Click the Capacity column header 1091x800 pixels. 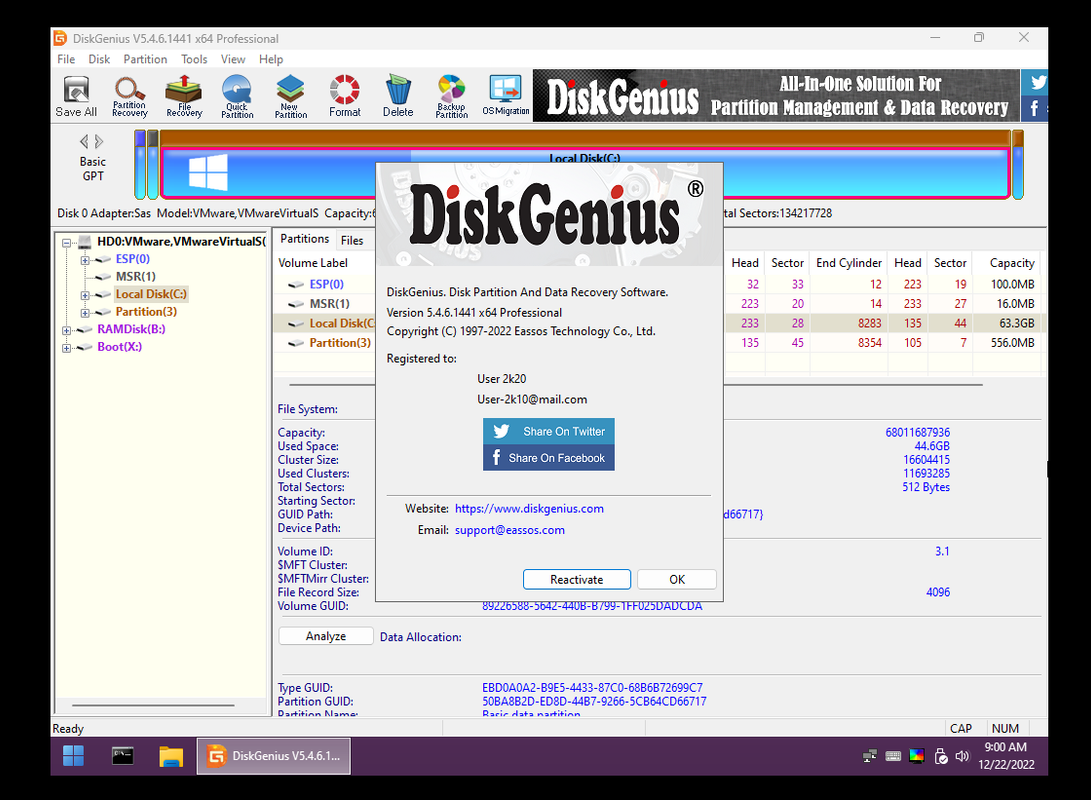(1012, 263)
